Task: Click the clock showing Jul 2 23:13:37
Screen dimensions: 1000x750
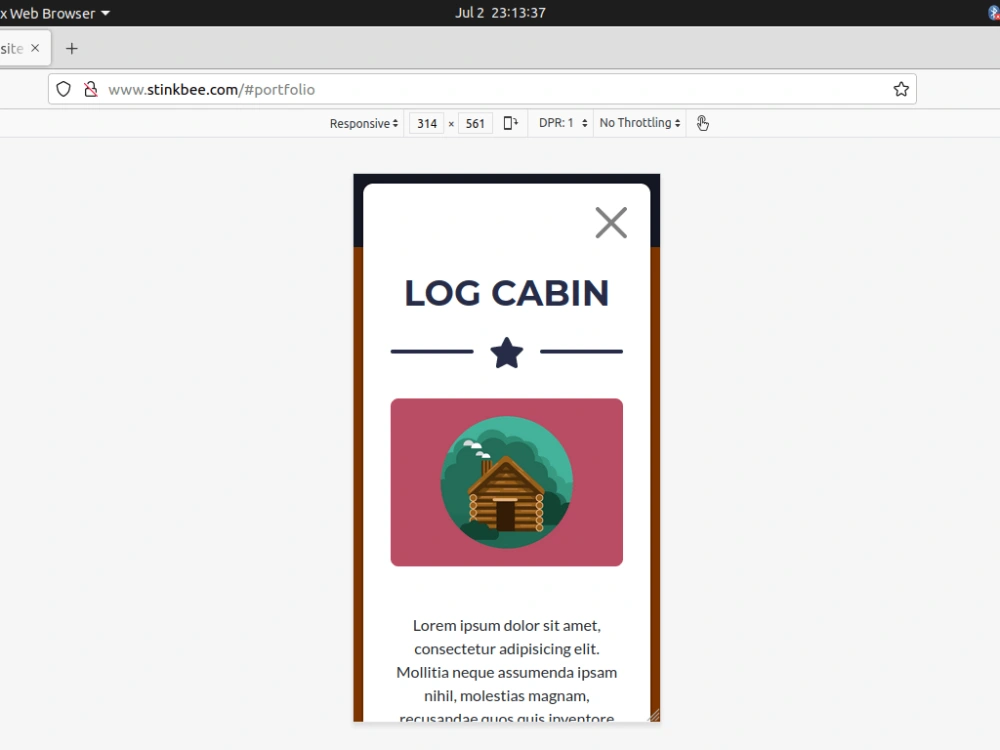Action: (500, 13)
